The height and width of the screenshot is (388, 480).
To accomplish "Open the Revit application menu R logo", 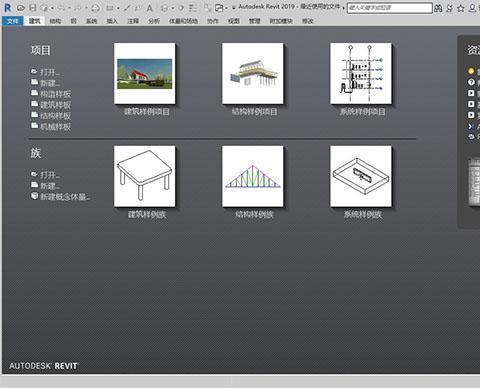I will click(7, 8).
